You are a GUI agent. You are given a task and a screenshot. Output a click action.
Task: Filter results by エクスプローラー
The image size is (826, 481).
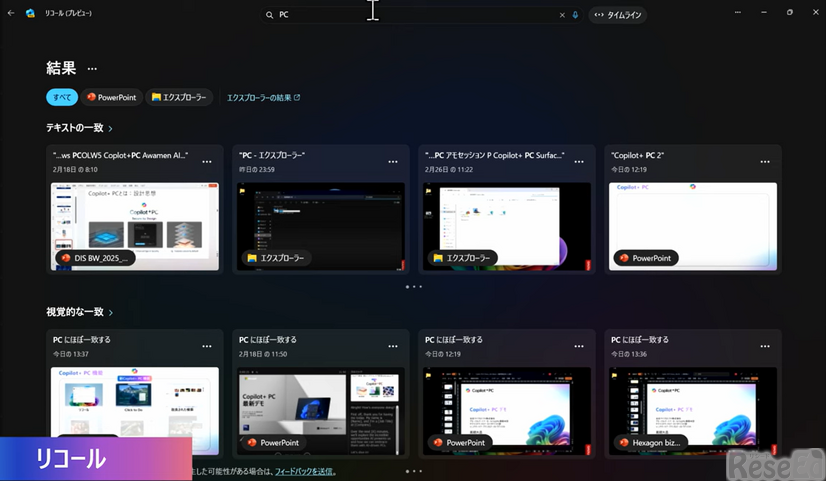pos(179,97)
